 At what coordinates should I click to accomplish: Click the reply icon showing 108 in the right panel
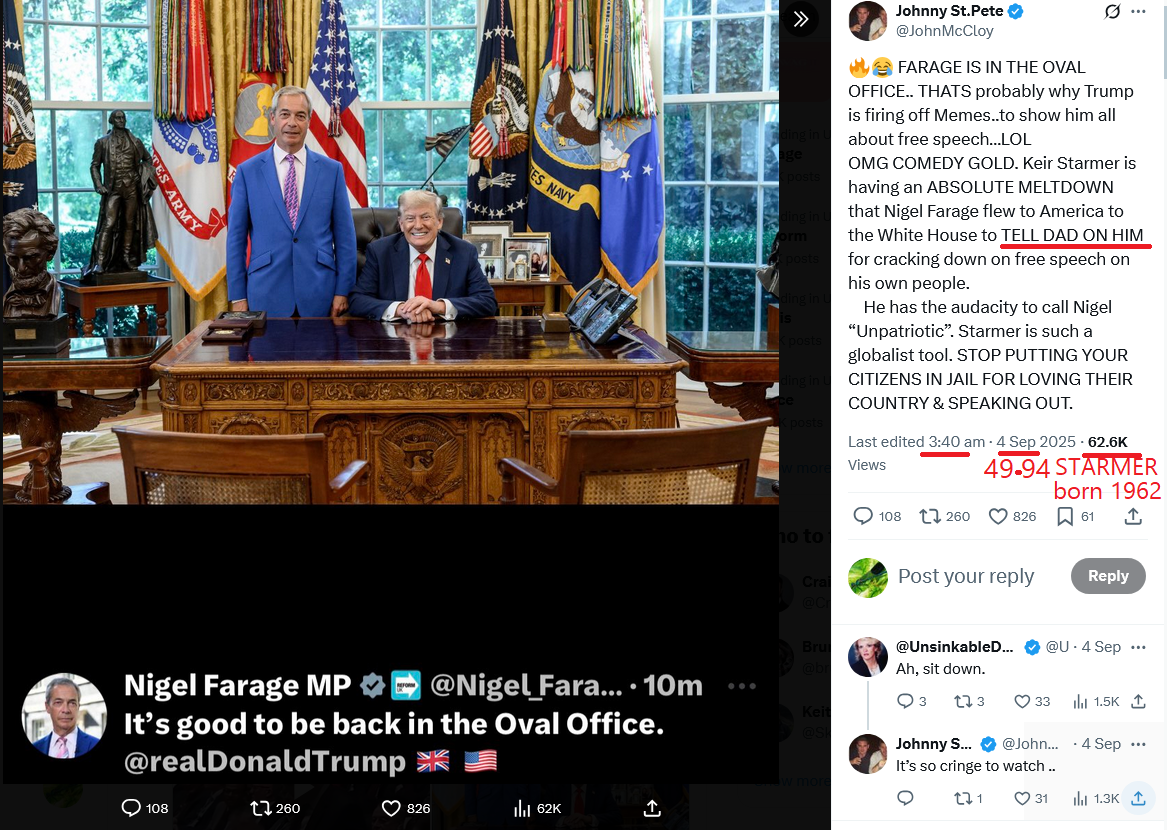tap(877, 516)
